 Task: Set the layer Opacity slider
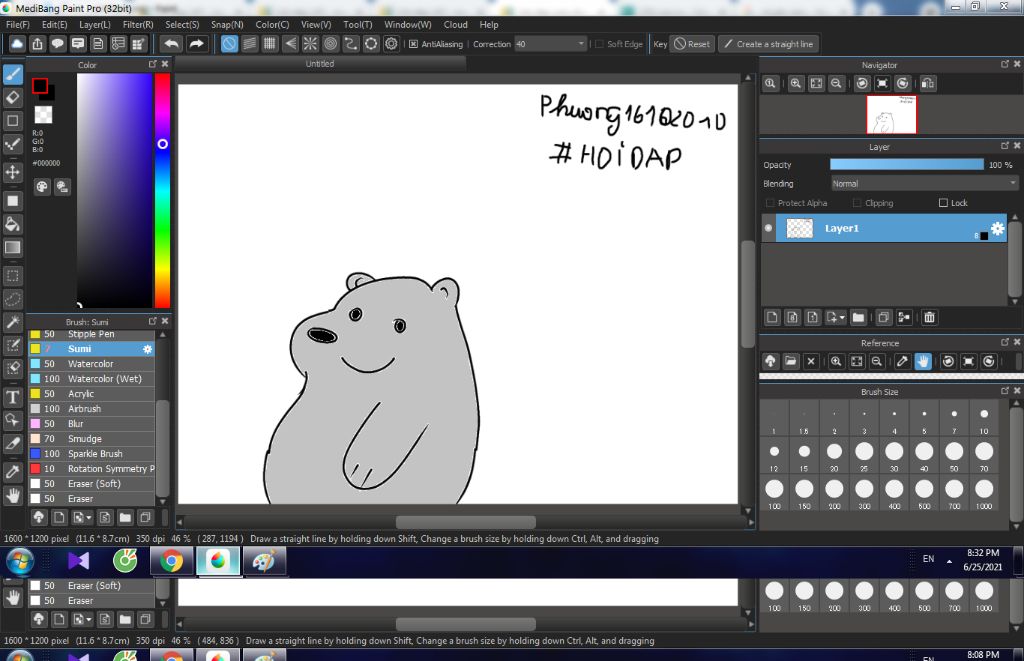[906, 165]
